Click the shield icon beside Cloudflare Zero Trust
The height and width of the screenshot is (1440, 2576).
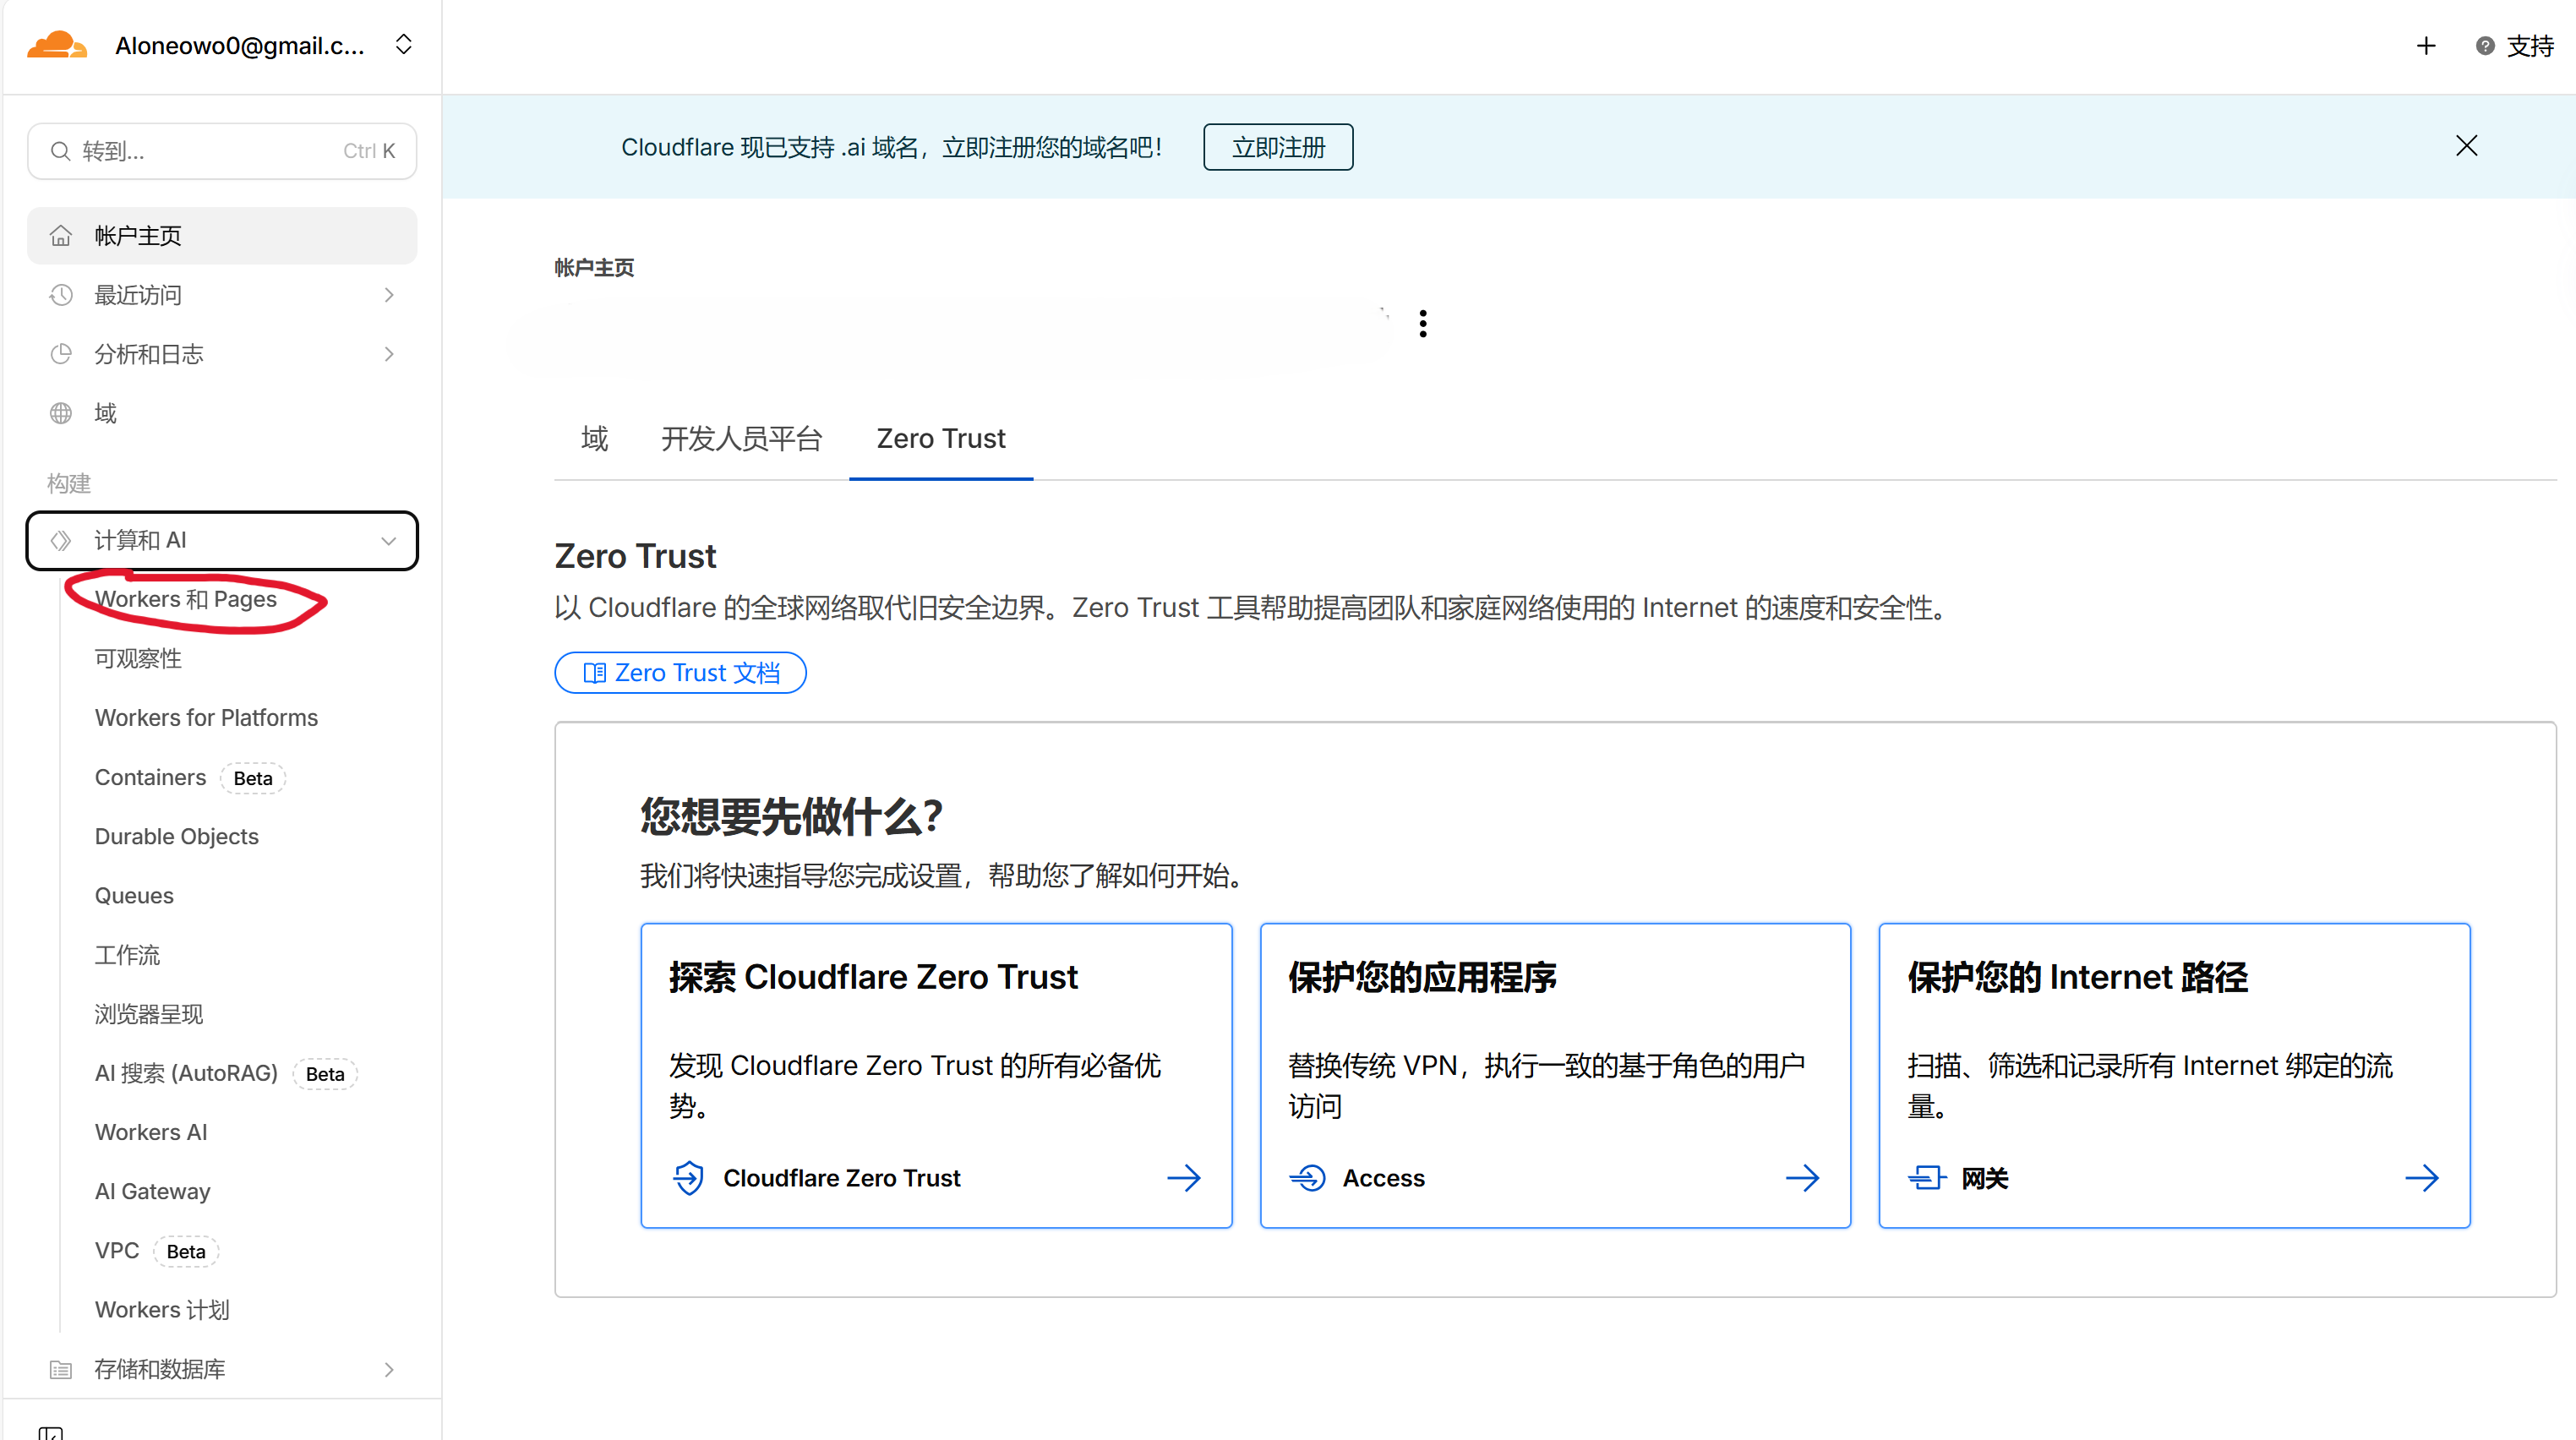coord(688,1178)
